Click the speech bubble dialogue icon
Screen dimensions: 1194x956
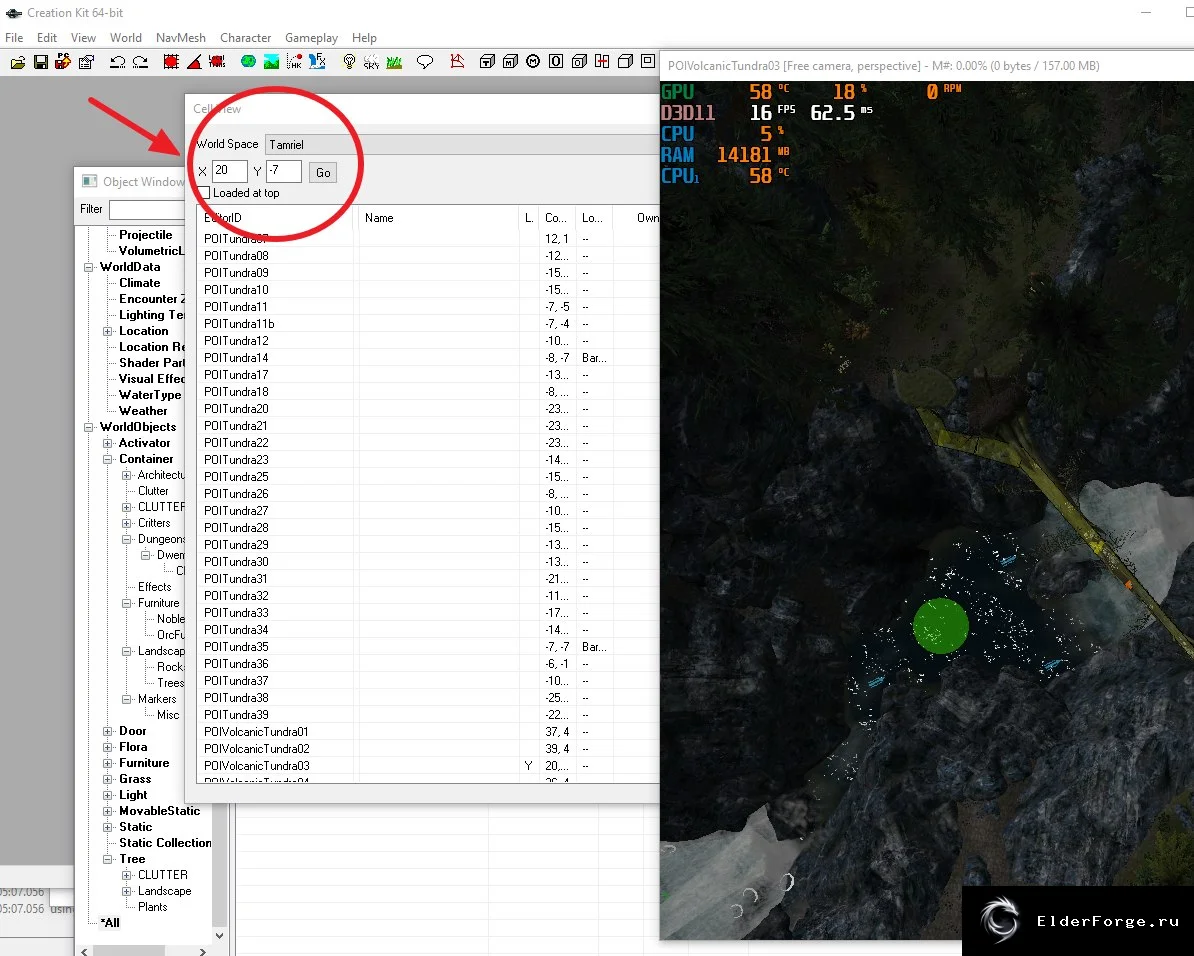(x=425, y=62)
